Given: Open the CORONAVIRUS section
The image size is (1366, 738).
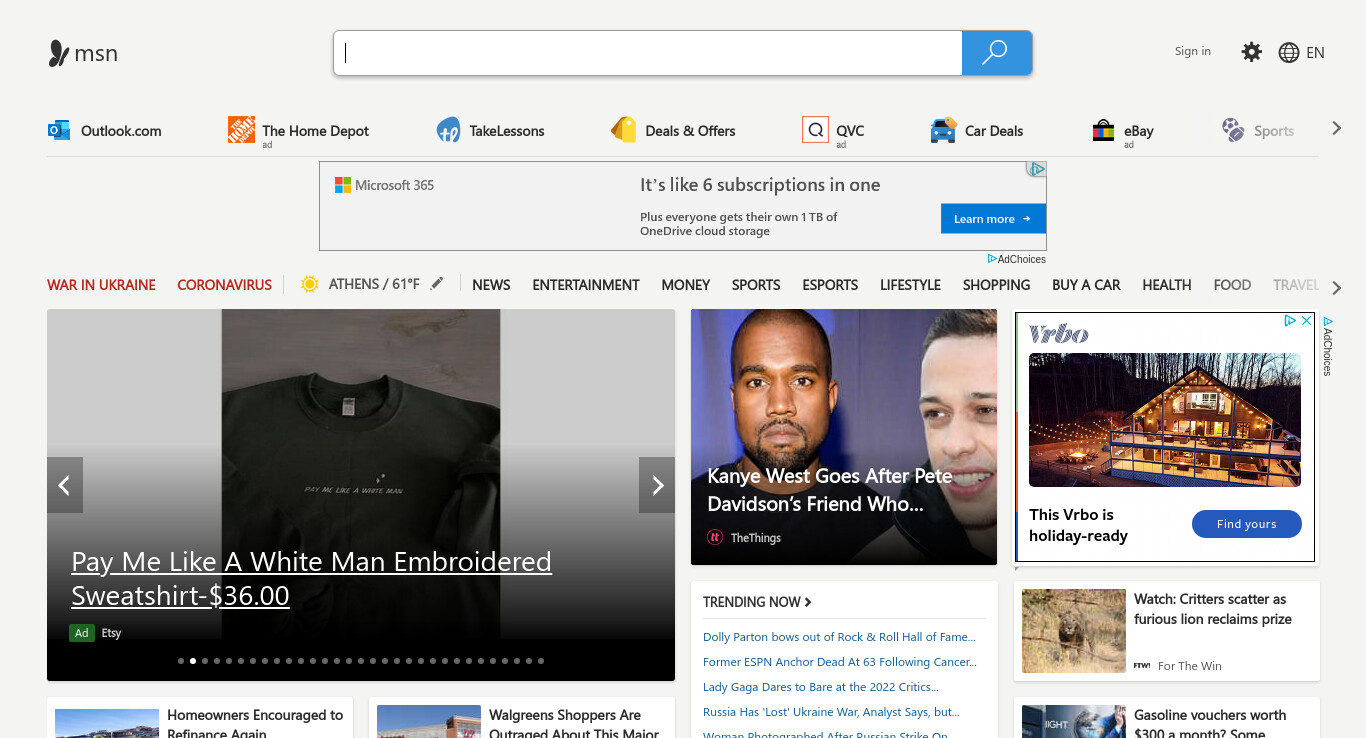Looking at the screenshot, I should 225,285.
